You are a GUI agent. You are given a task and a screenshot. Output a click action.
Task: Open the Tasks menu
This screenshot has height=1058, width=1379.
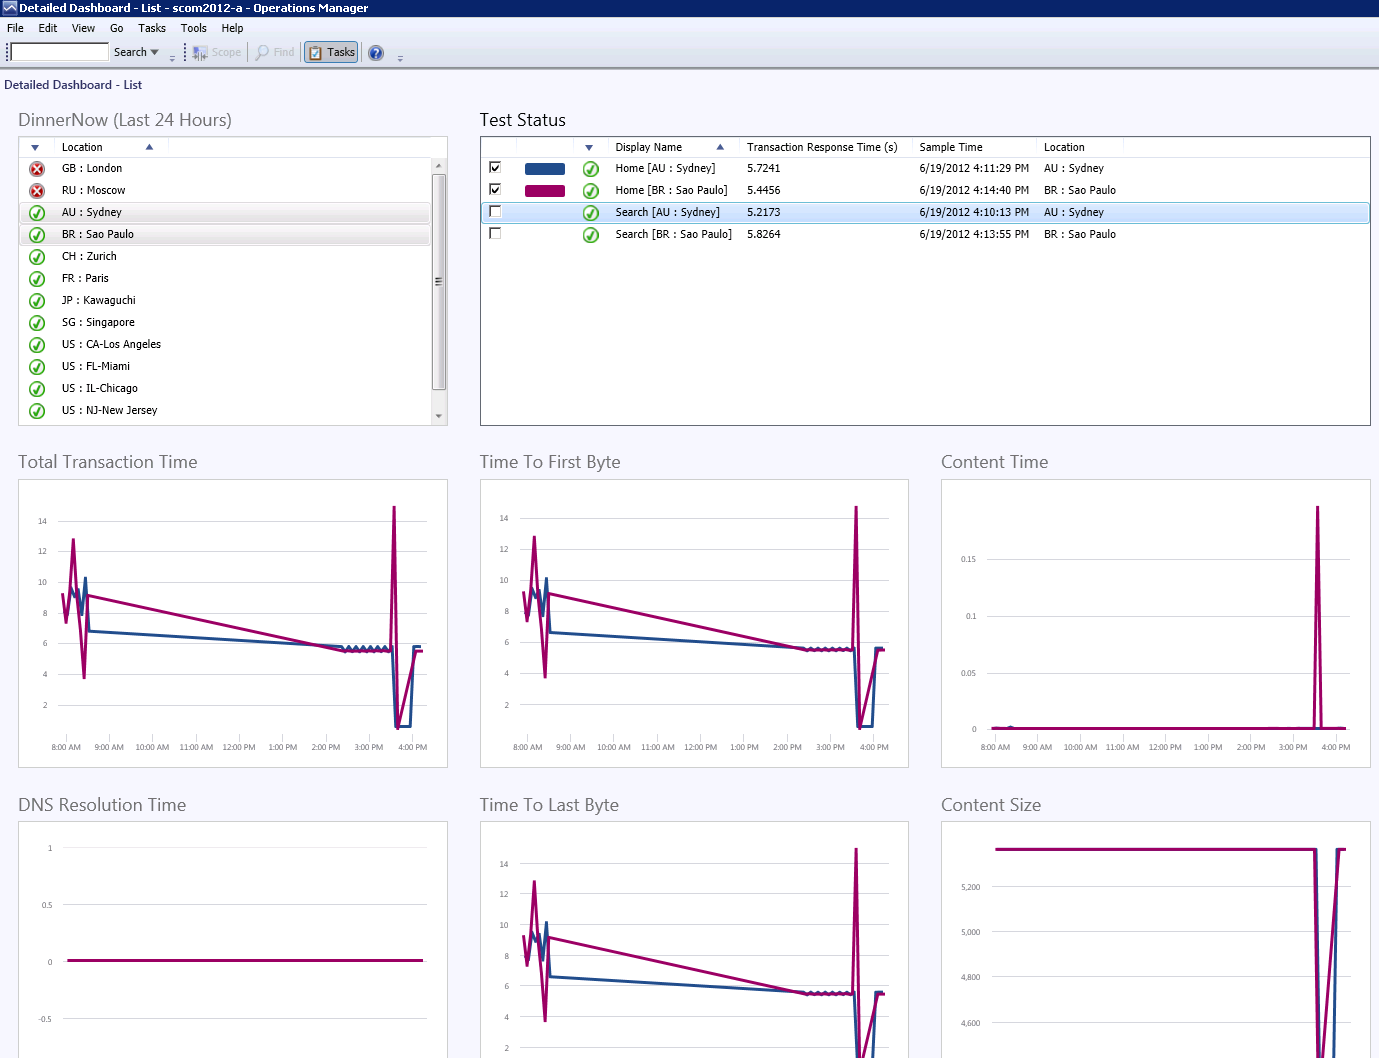click(152, 28)
